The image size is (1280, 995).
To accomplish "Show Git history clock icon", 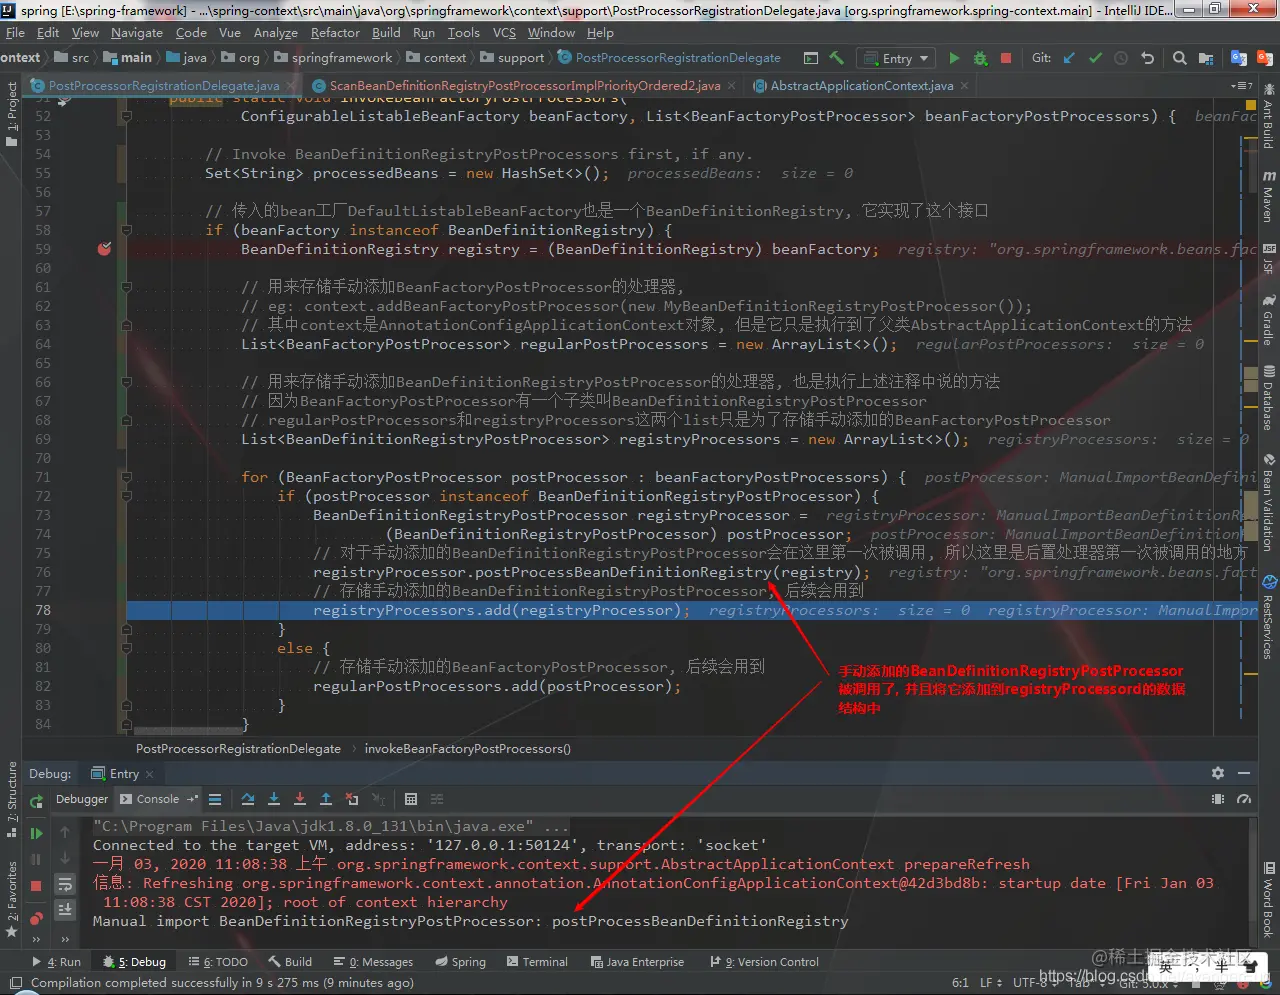I will click(x=1121, y=58).
